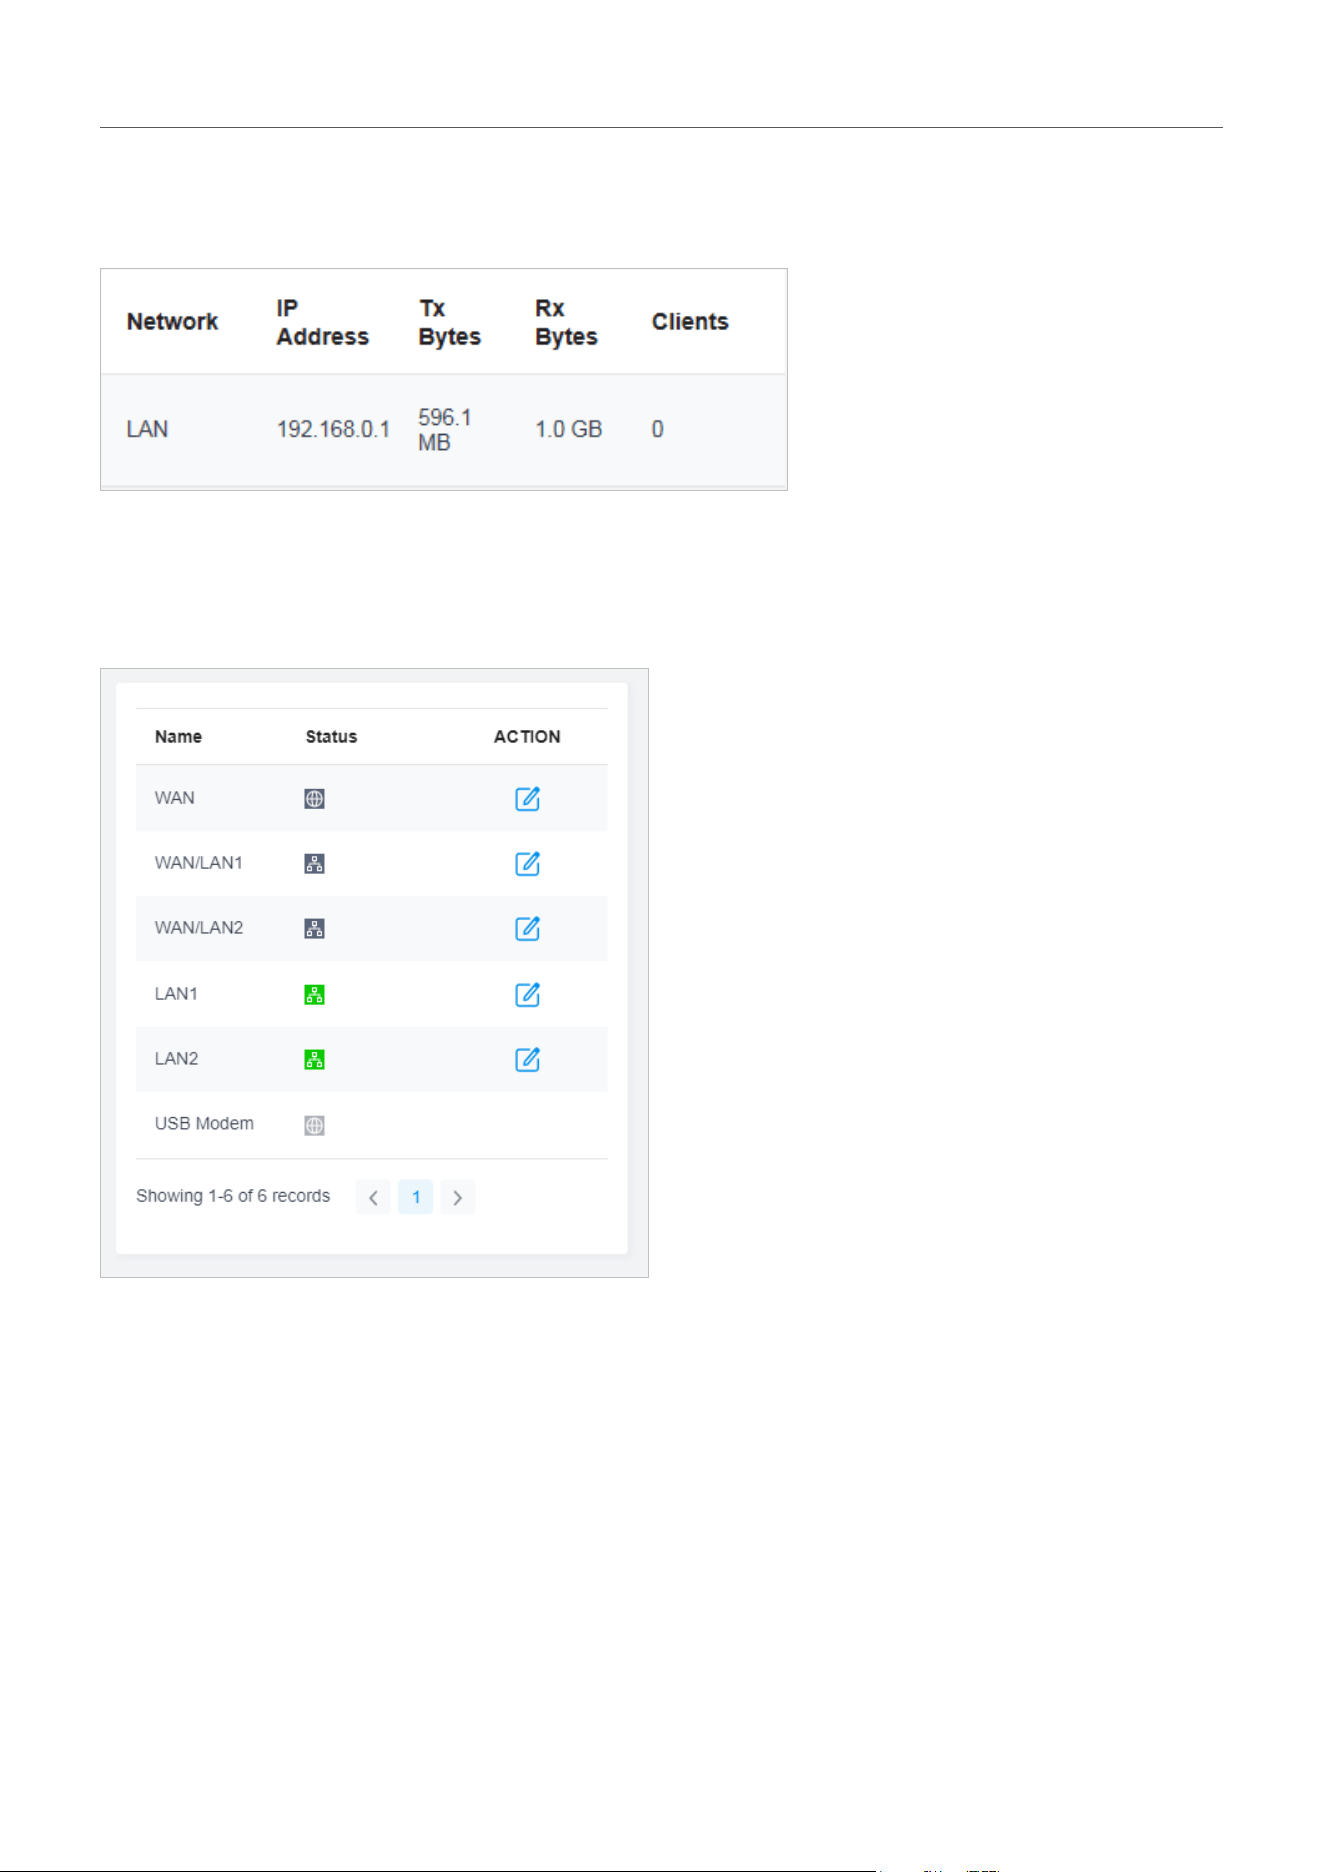This screenshot has height=1872, width=1324.
Task: Click the Clients column header
Action: tap(690, 322)
